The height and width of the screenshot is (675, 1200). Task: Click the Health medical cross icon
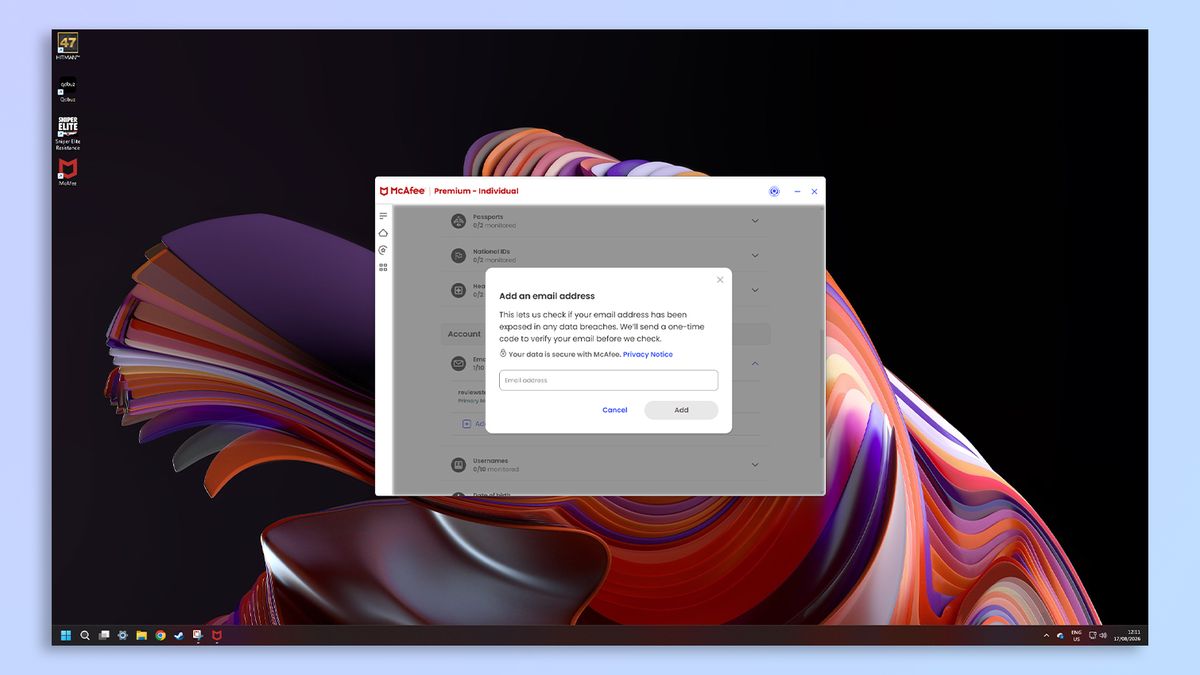tap(459, 290)
